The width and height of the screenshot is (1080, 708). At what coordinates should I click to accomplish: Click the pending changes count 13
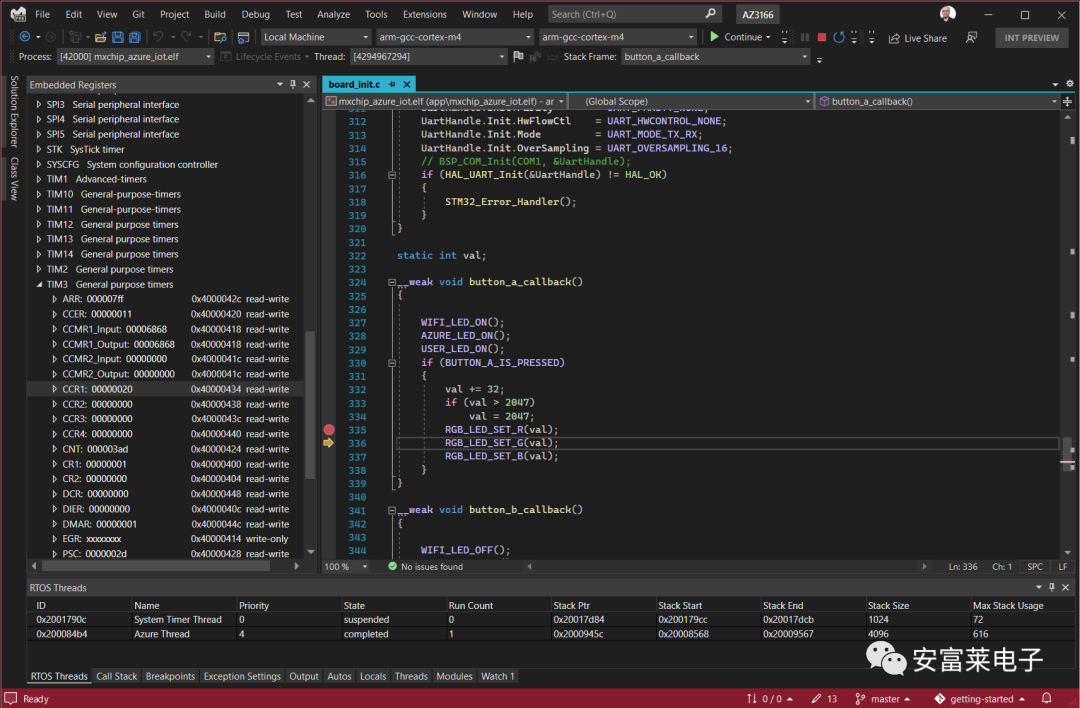click(824, 698)
